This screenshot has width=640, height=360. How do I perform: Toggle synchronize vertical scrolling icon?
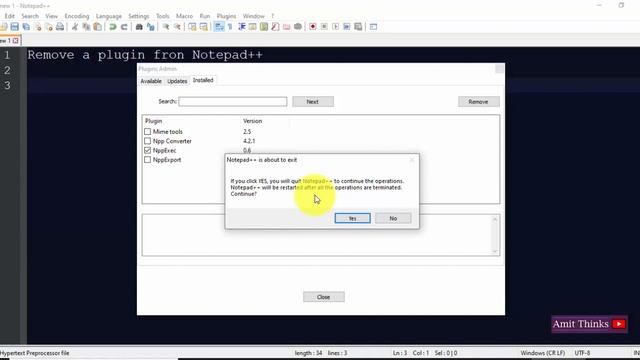coord(192,27)
